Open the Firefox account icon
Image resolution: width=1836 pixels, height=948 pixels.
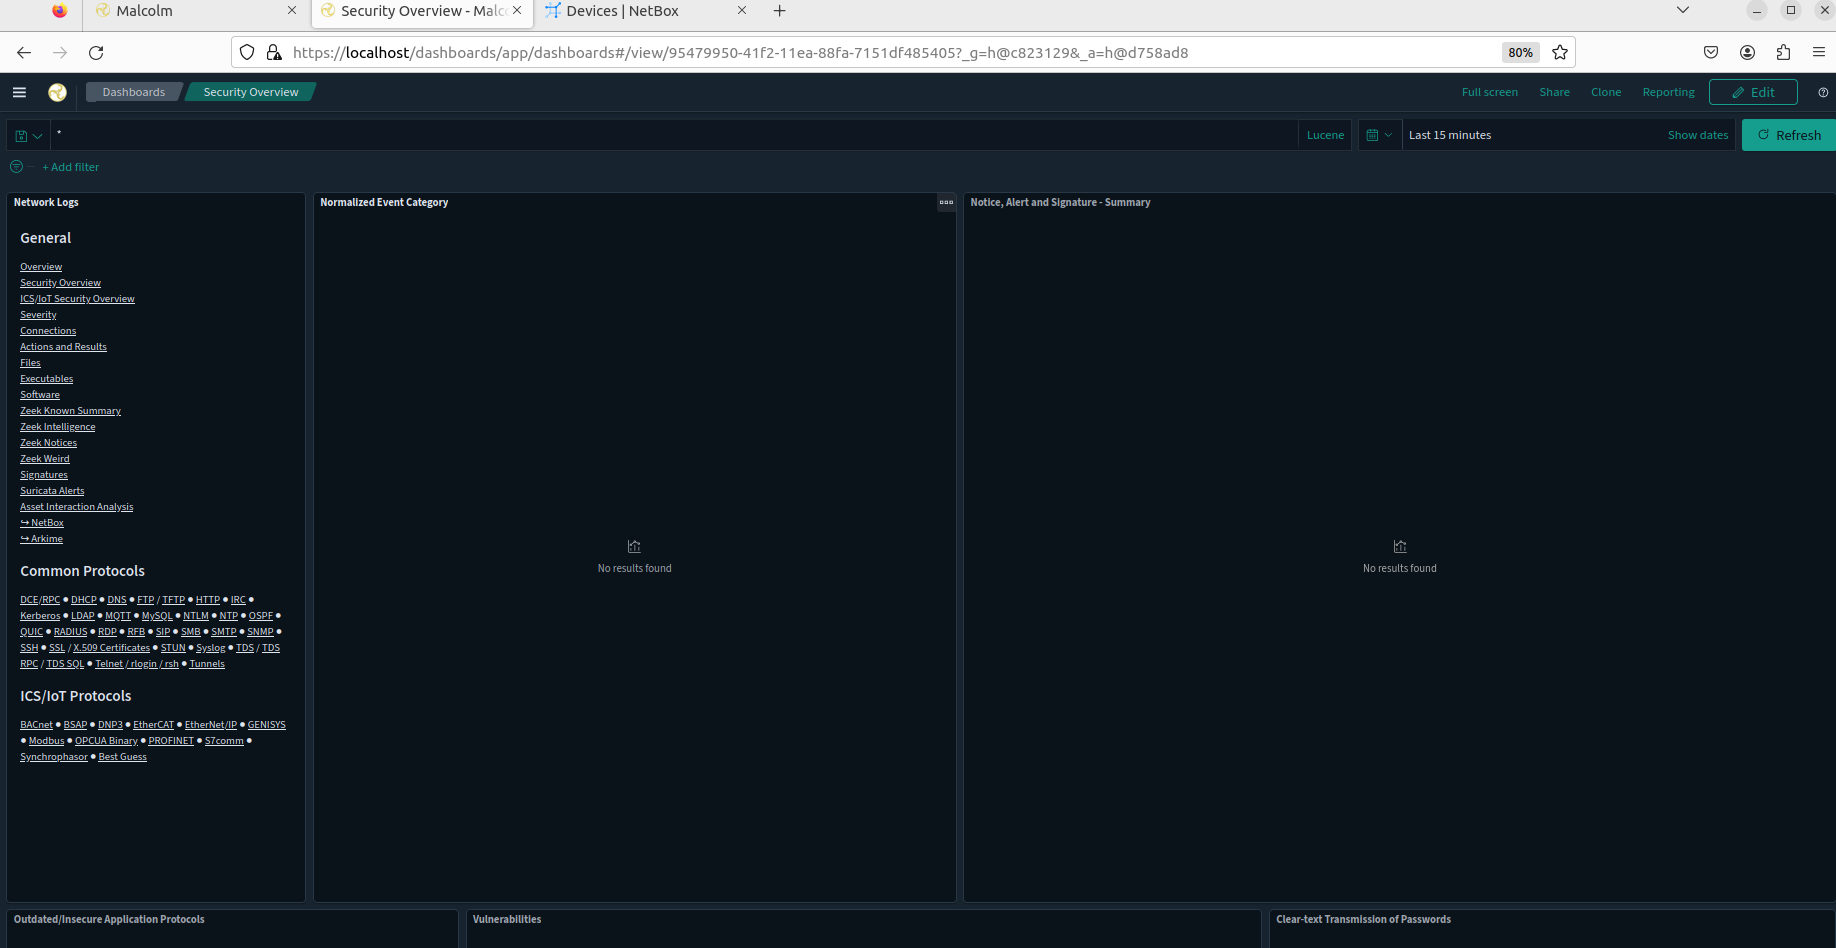tap(1747, 52)
